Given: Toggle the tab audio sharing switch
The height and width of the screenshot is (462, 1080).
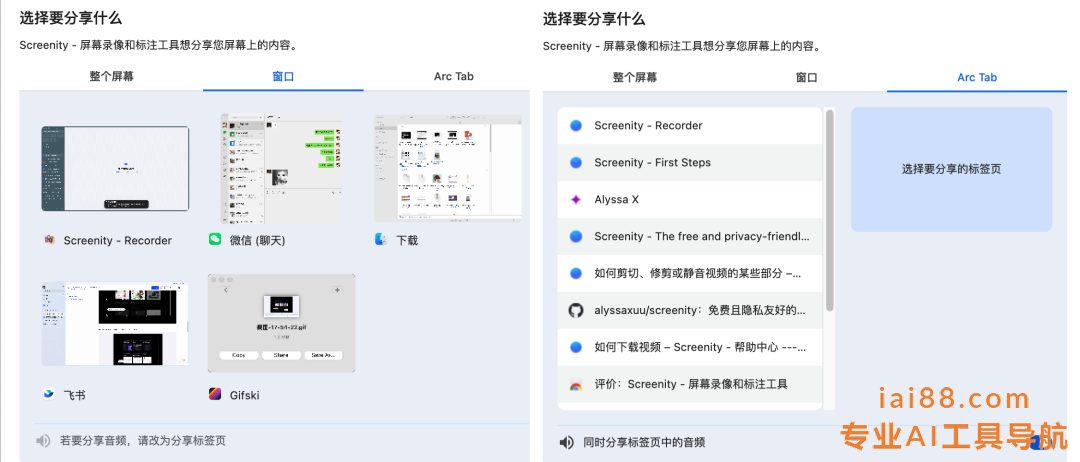Looking at the screenshot, I should (x=1036, y=442).
